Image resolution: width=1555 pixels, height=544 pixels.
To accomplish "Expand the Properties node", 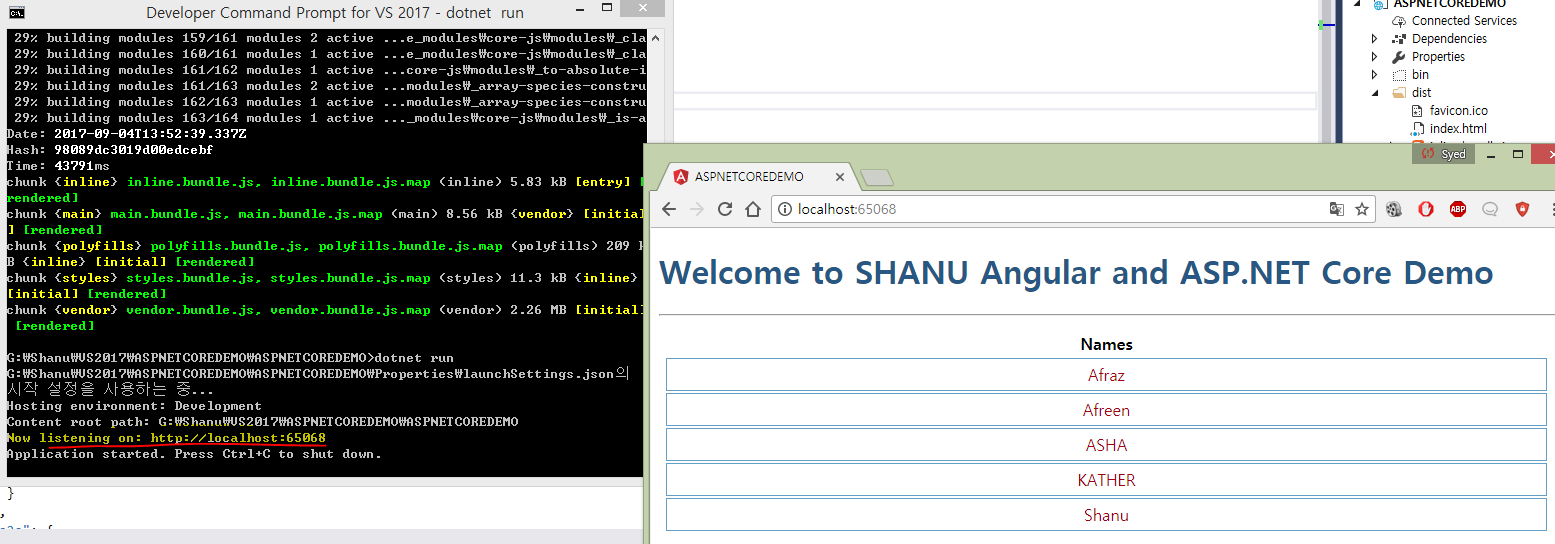I will point(1375,57).
